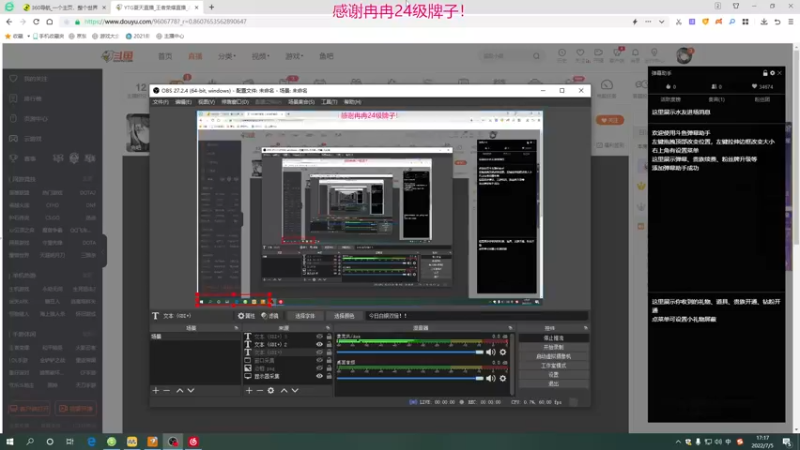Open 控件 dock panel menu icon
This screenshot has width=800, height=450.
click(x=585, y=328)
